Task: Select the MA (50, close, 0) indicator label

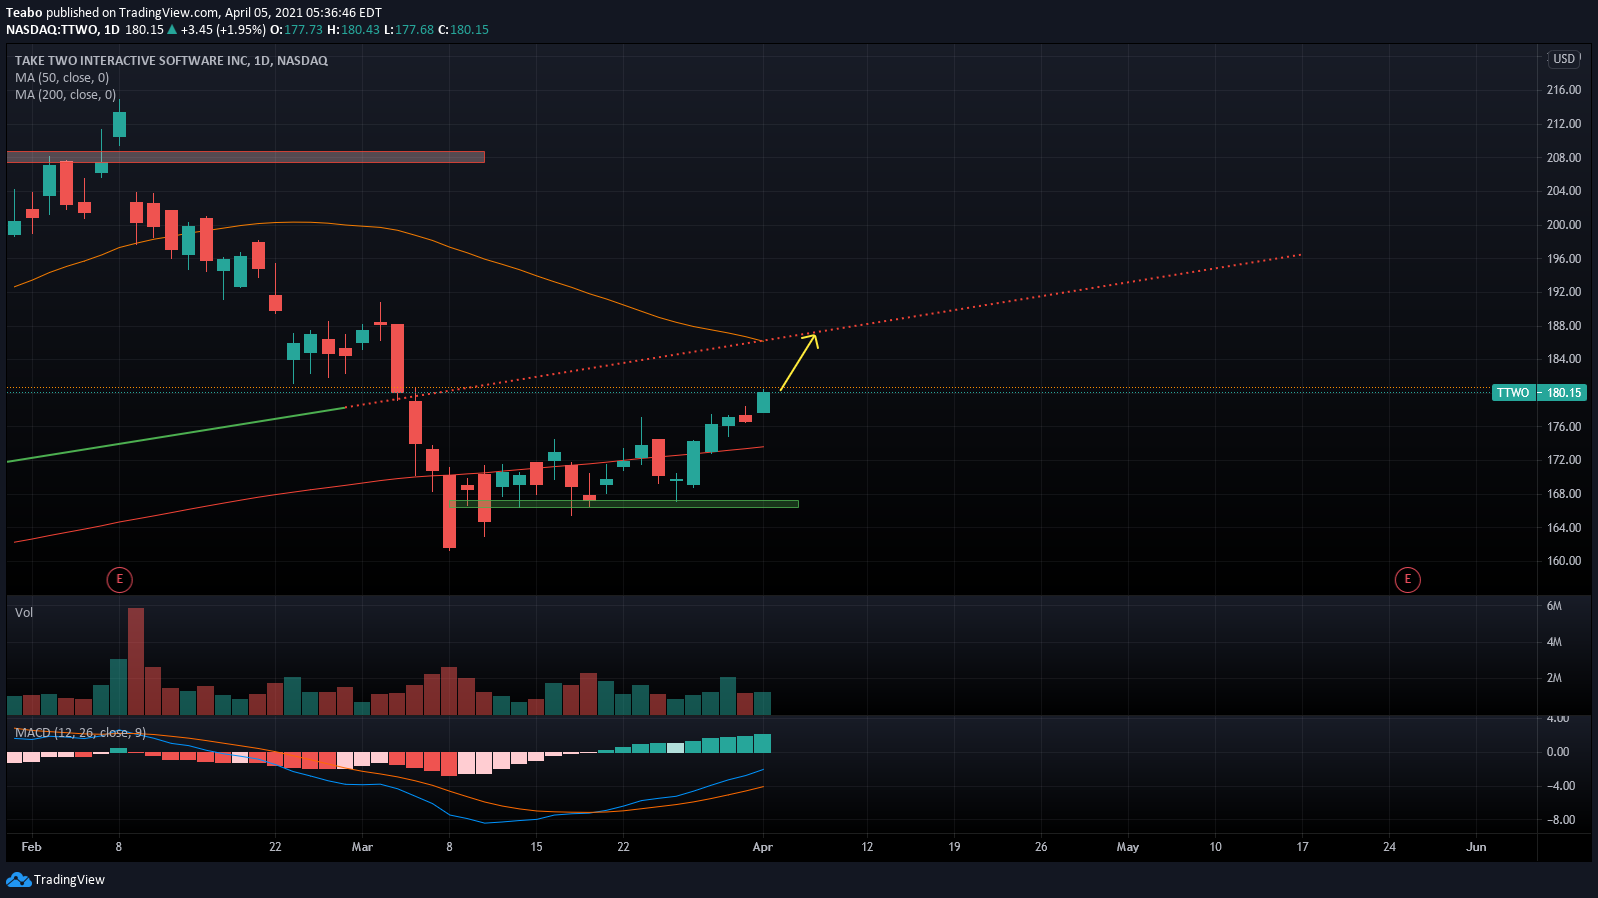Action: (62, 78)
